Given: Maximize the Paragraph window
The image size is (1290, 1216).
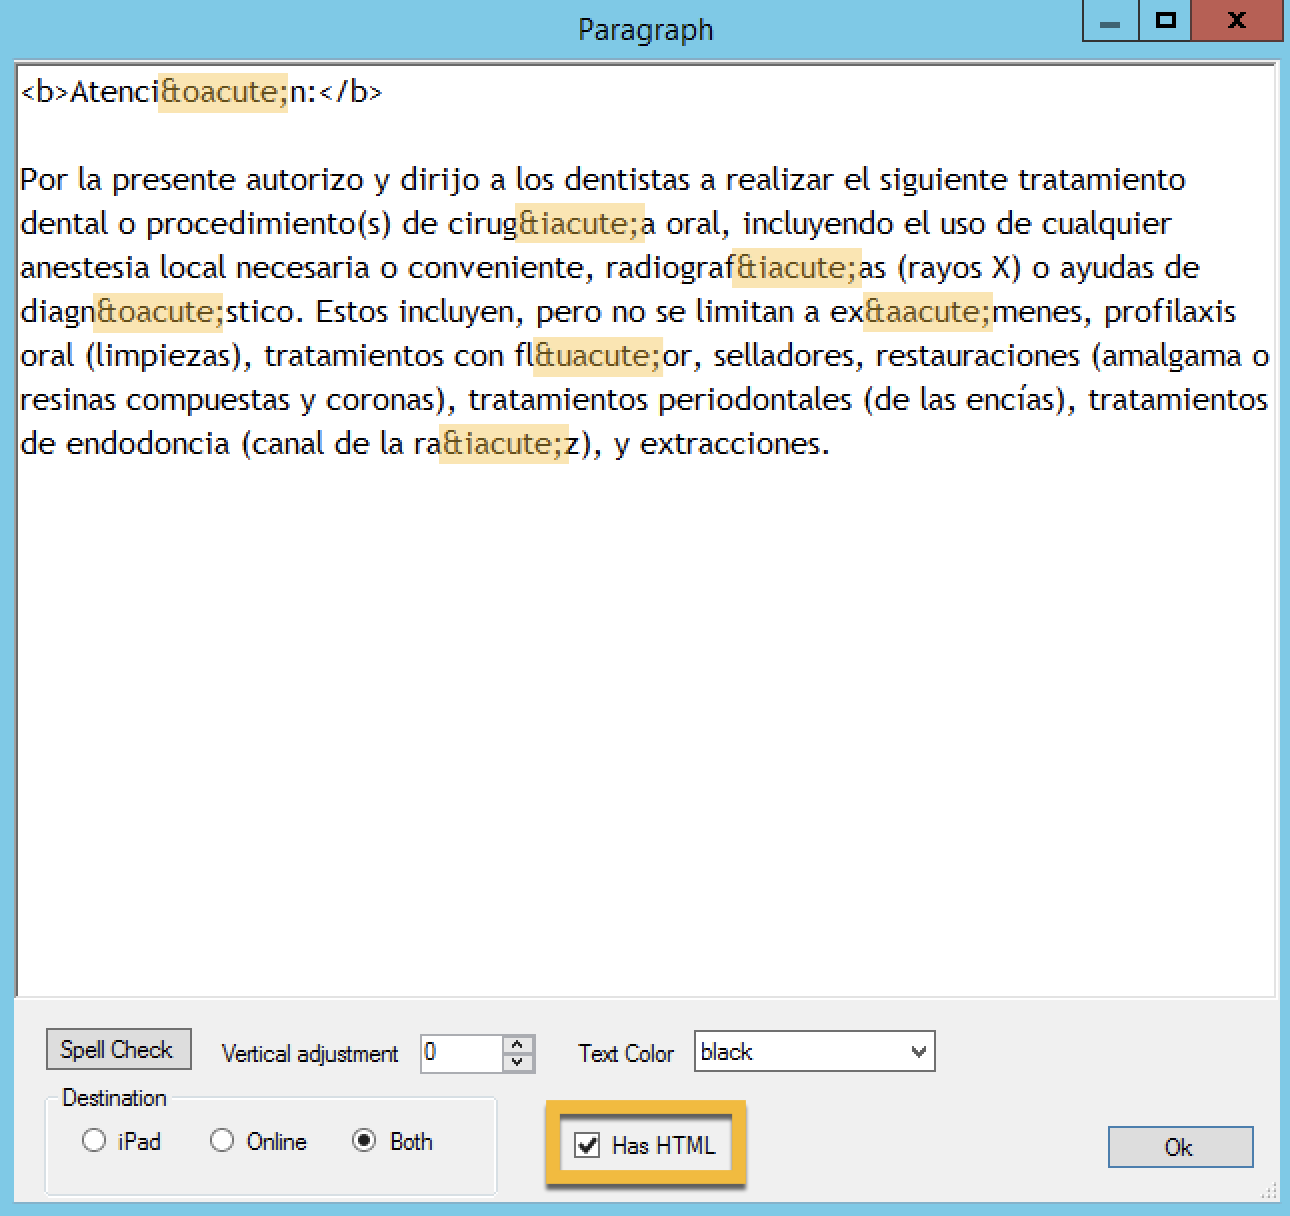Looking at the screenshot, I should click(1166, 22).
